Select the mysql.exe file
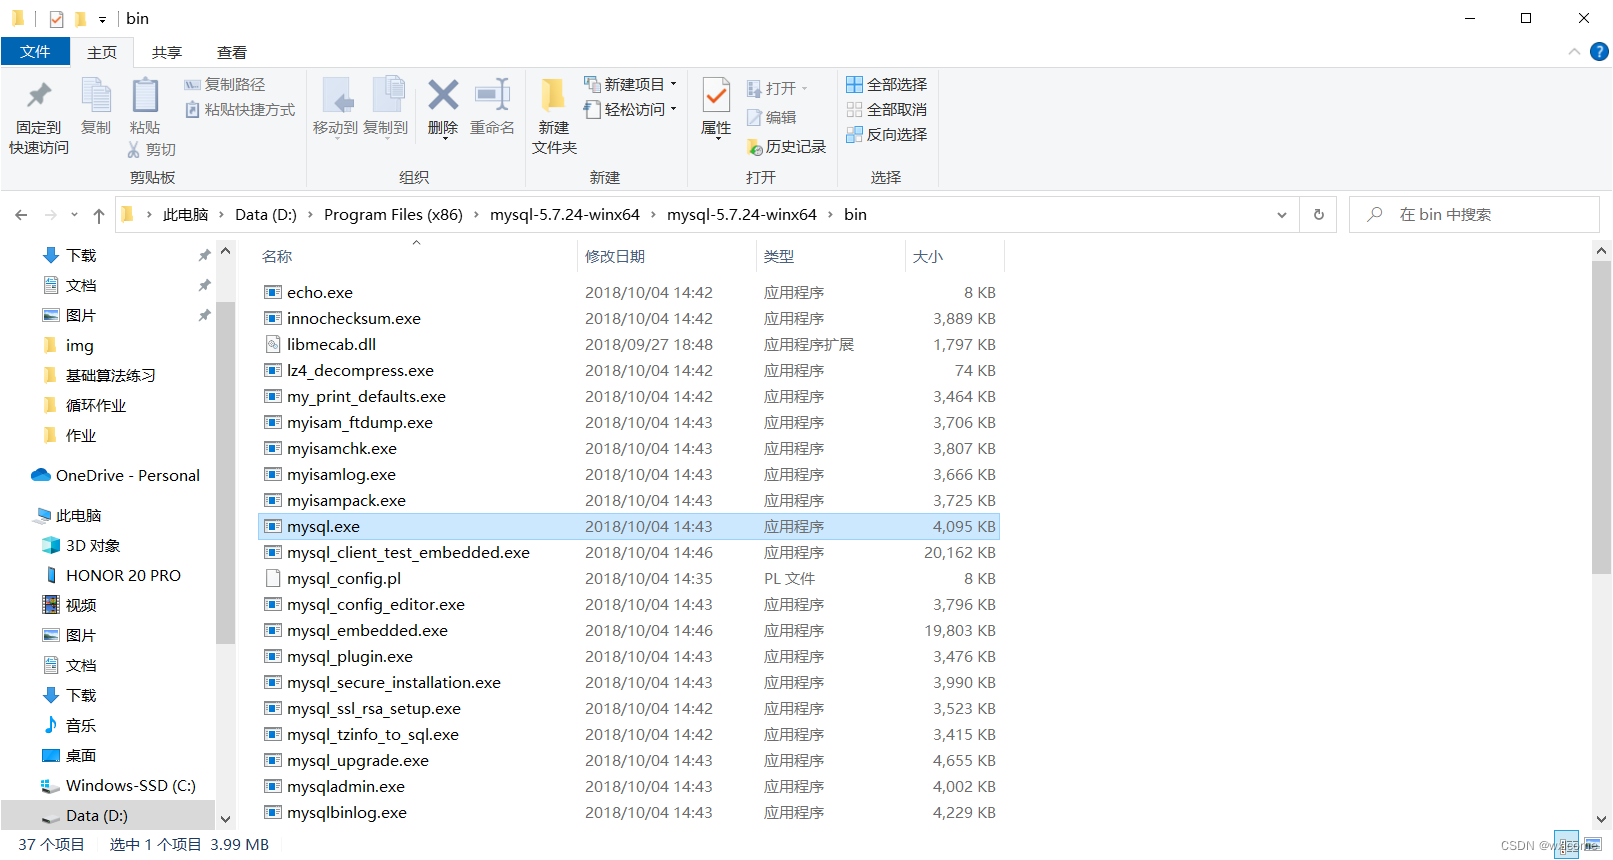 click(628, 527)
